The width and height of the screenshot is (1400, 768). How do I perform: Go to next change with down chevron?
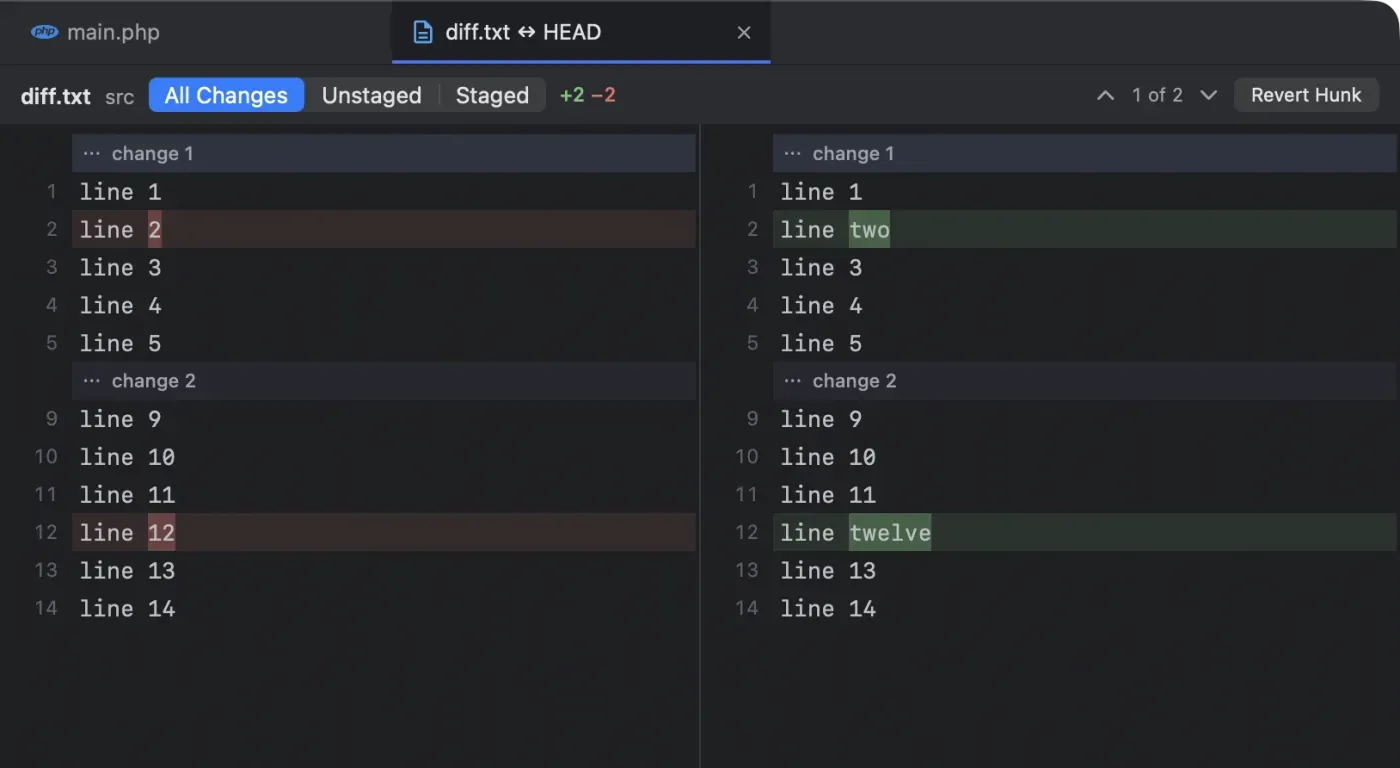click(x=1208, y=95)
